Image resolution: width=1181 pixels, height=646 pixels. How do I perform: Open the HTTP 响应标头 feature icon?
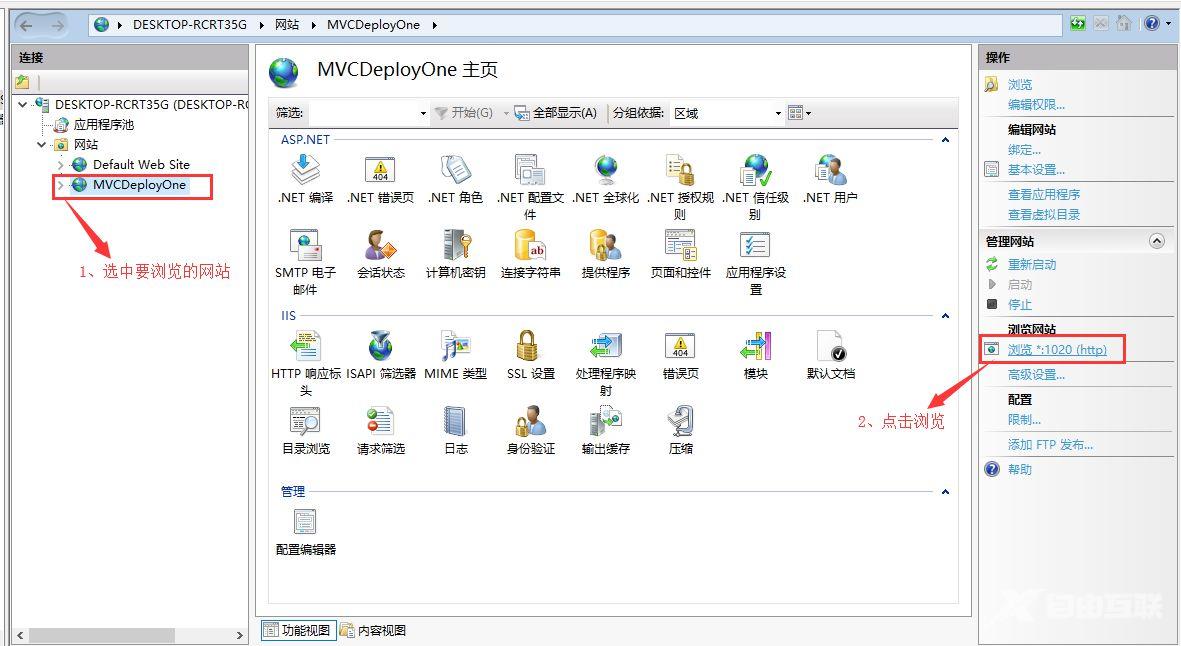pos(305,346)
